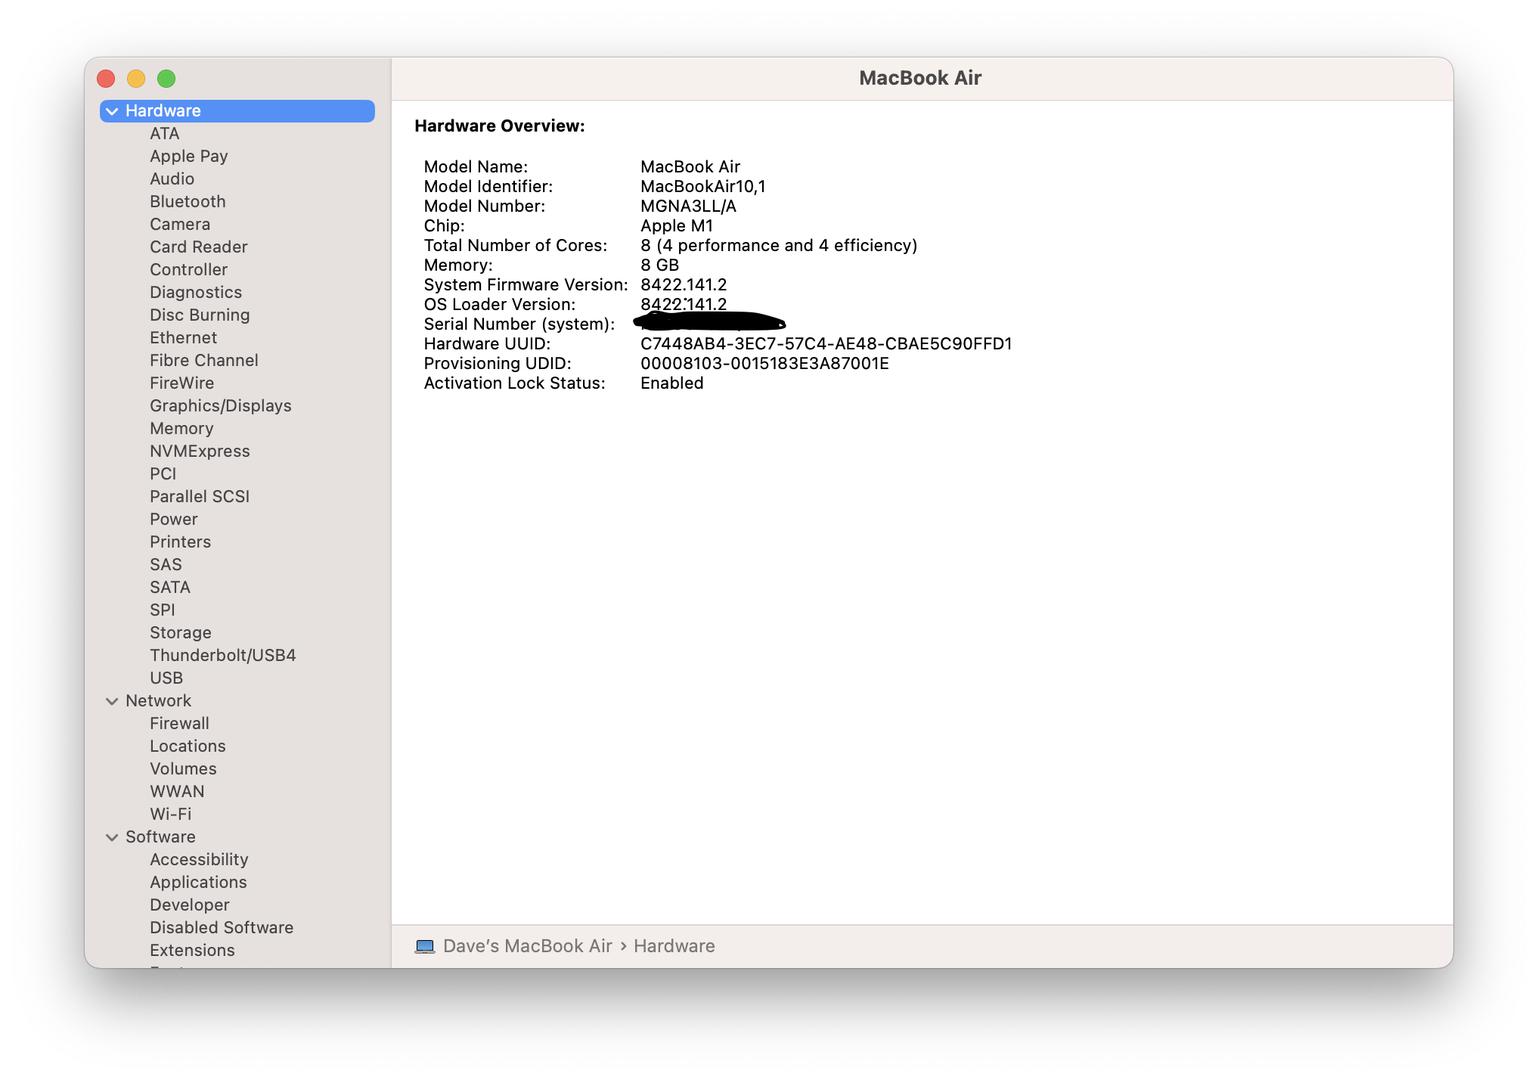The image size is (1538, 1080).
Task: Click the MacBook Air window title
Action: click(920, 78)
